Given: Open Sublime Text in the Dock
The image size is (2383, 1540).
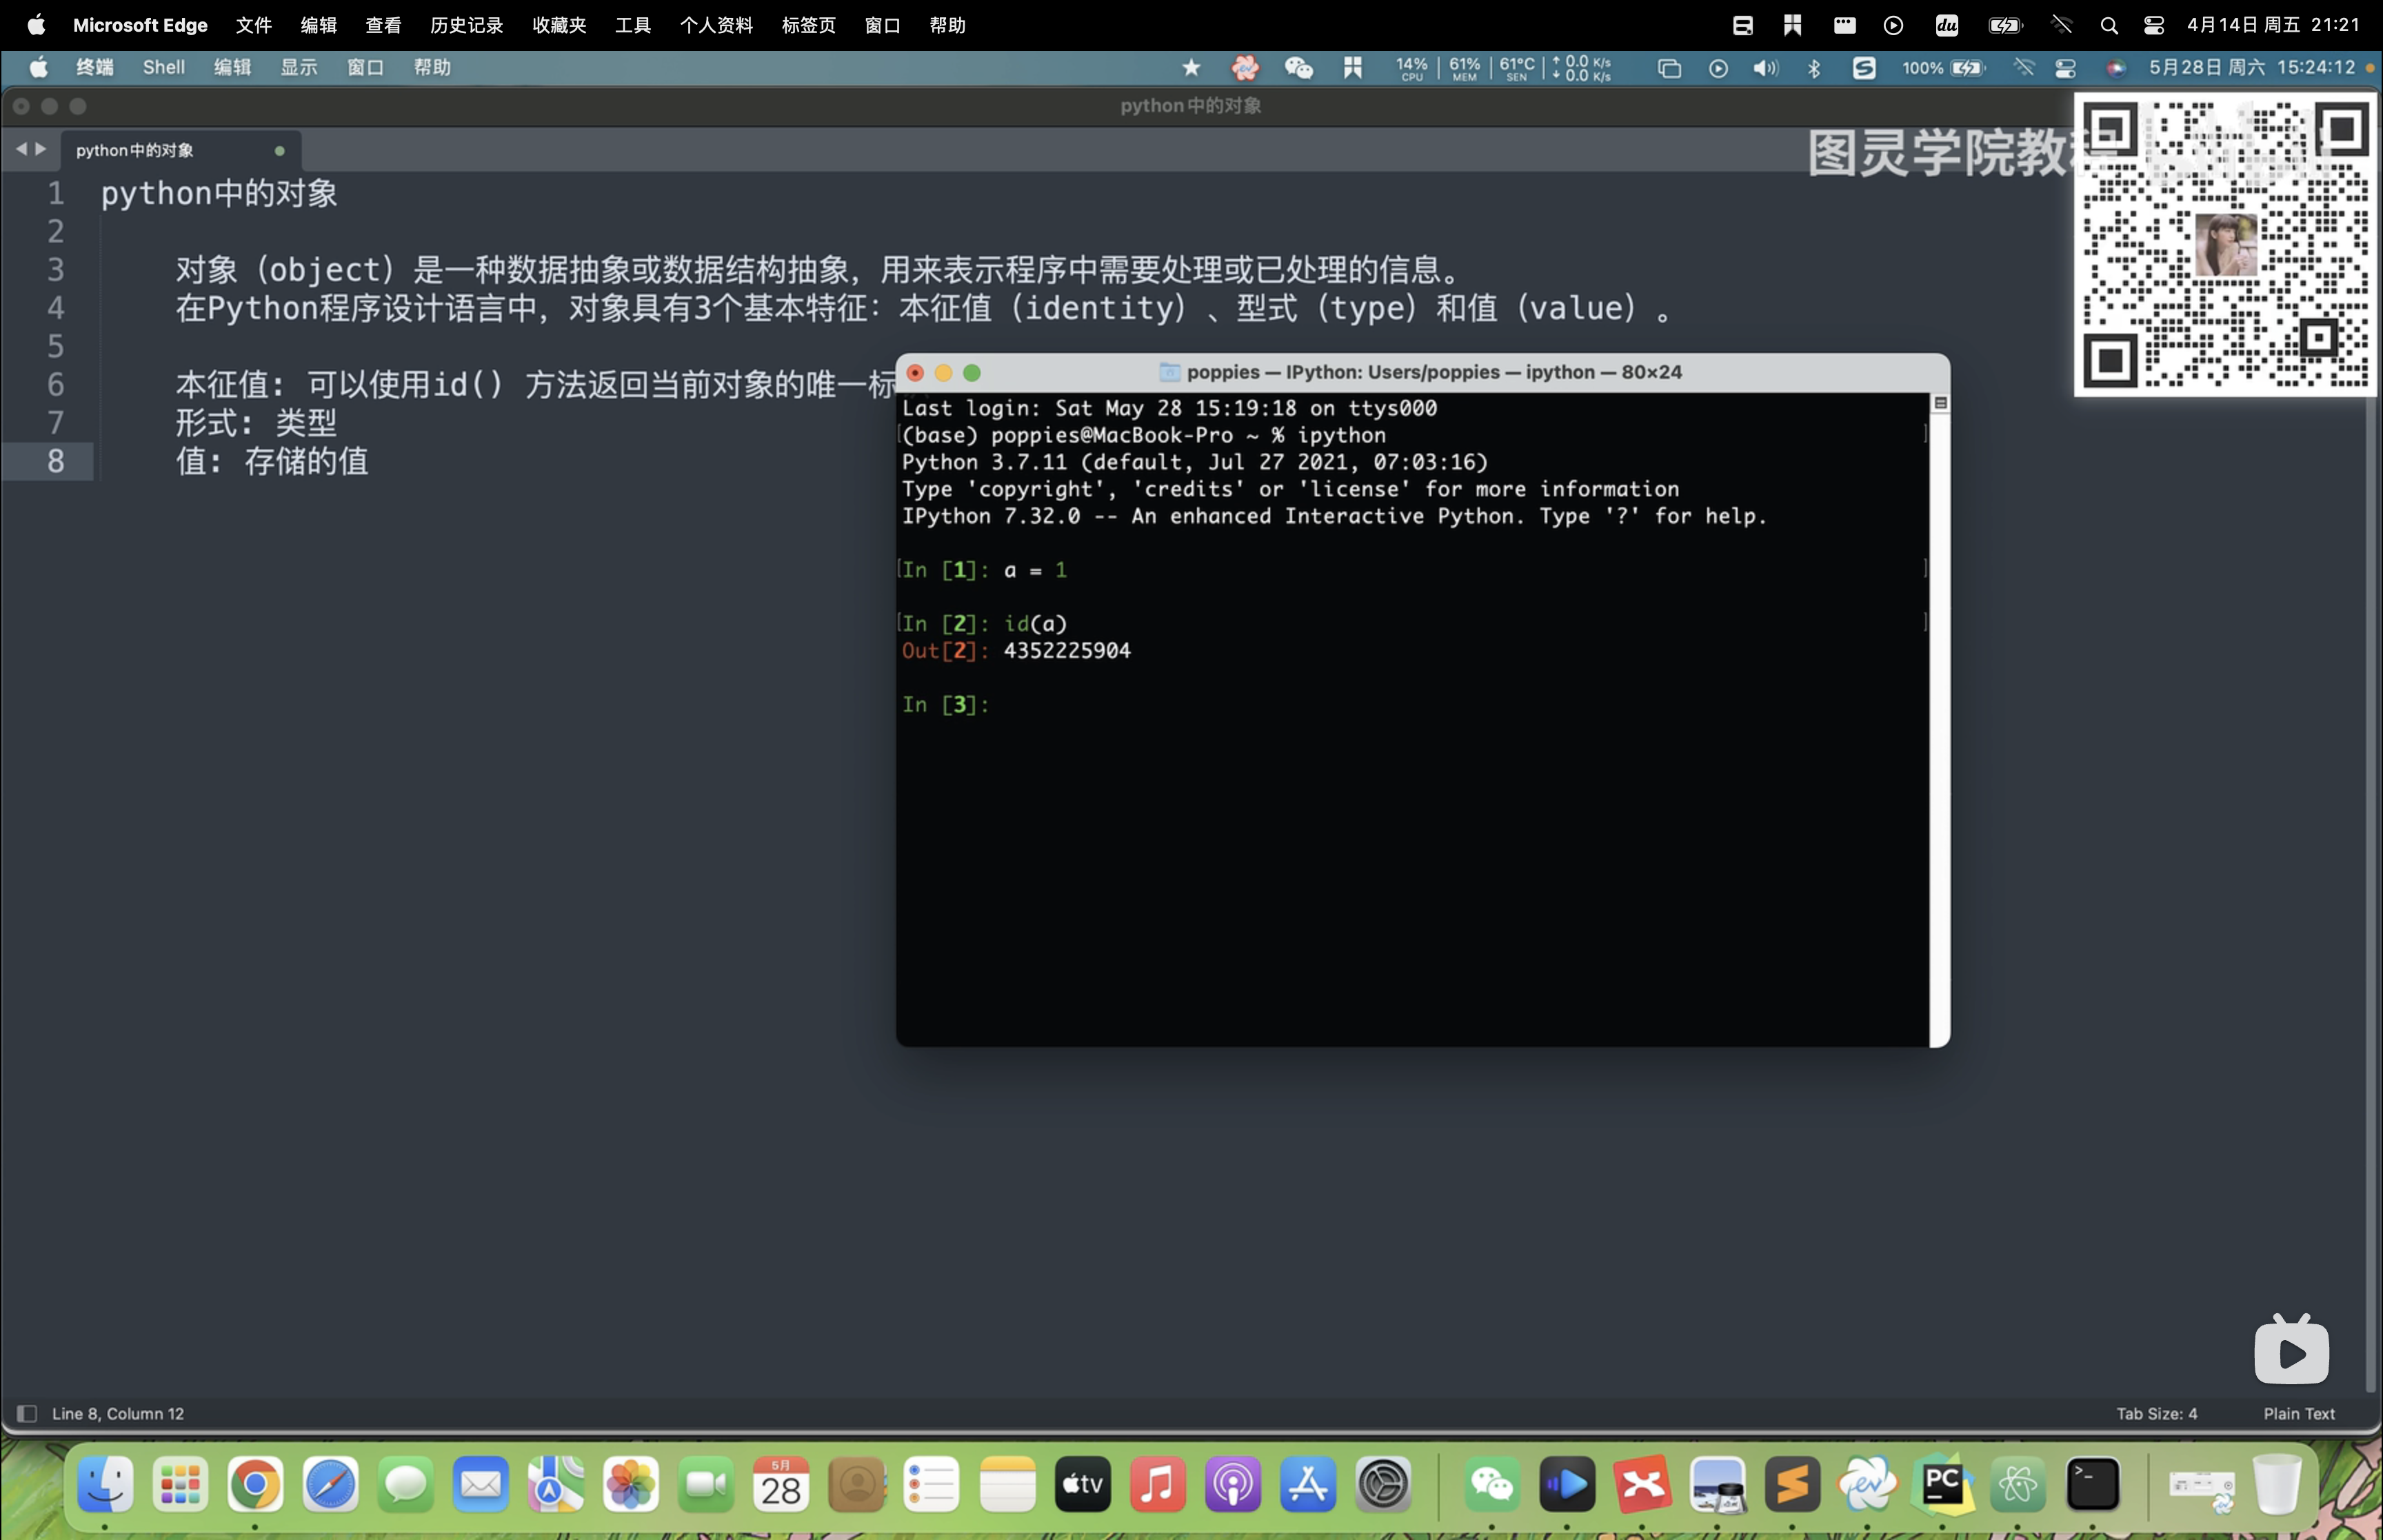Looking at the screenshot, I should [1792, 1484].
